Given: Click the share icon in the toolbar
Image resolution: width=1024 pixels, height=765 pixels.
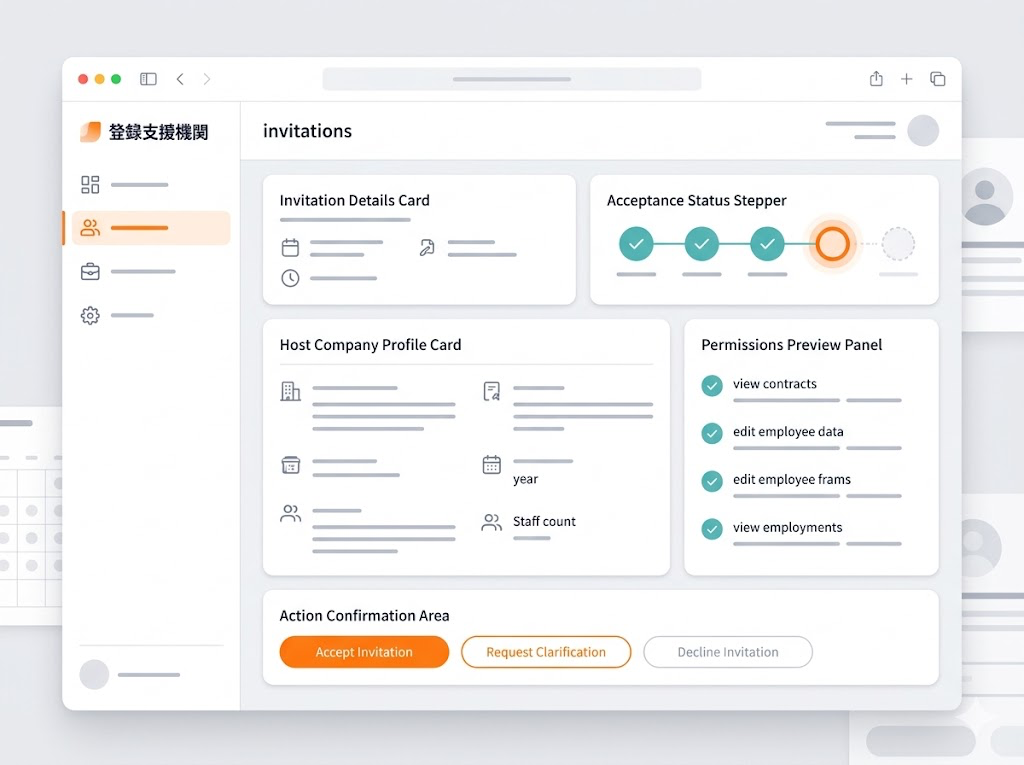Looking at the screenshot, I should (876, 79).
